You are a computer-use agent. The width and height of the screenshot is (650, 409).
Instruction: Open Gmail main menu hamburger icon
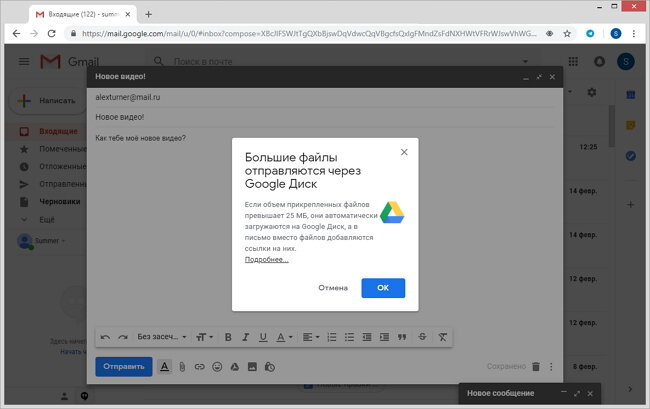pos(24,62)
